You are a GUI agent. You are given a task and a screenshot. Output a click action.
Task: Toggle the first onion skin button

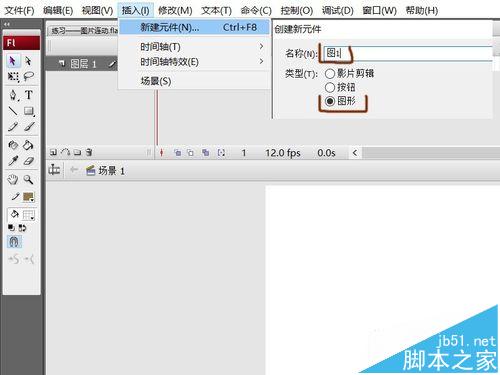[178, 153]
